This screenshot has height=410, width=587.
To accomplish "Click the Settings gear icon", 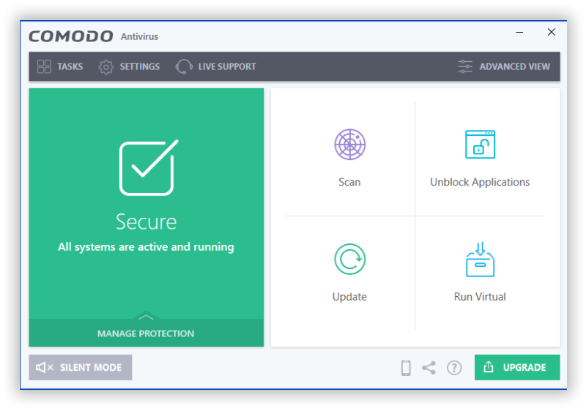I will coord(106,67).
